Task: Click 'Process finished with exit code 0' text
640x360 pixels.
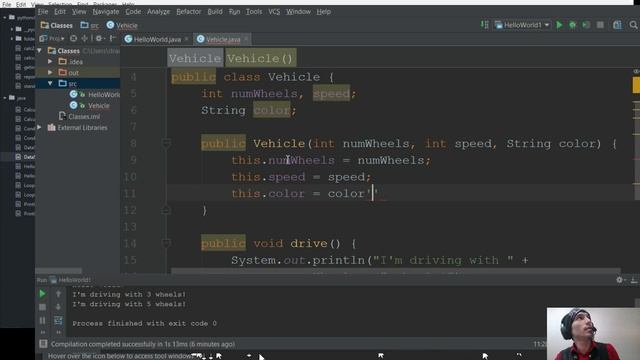Action: click(x=144, y=323)
